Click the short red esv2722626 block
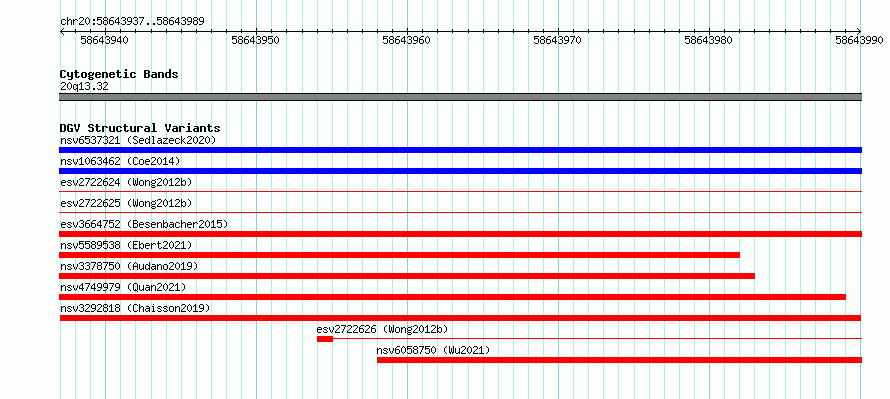Screen dimensions: 890x399 tap(325, 339)
